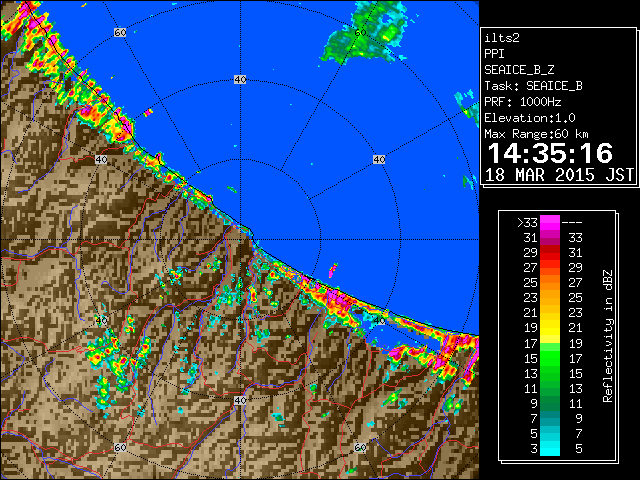The height and width of the screenshot is (480, 640).
Task: Pick the red 29–31 dBZ legend swatch
Action: (550, 253)
